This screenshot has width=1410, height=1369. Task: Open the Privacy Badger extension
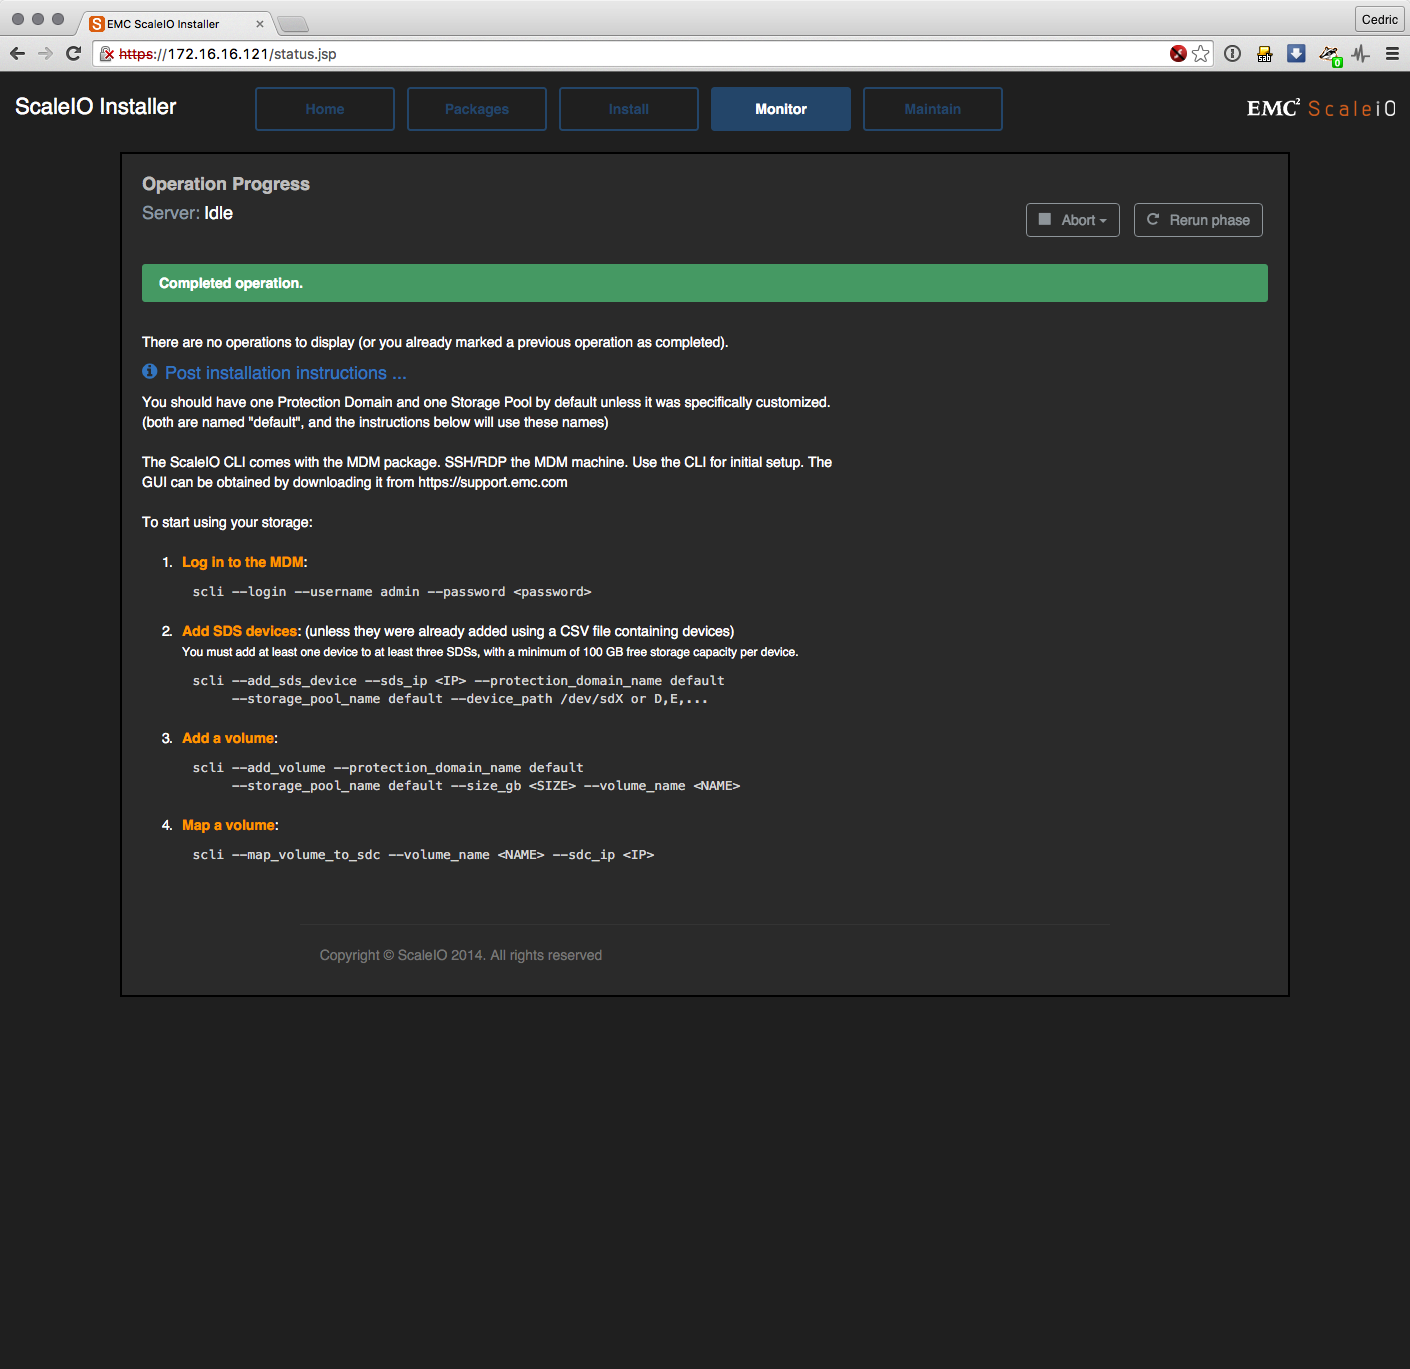pyautogui.click(x=1329, y=55)
